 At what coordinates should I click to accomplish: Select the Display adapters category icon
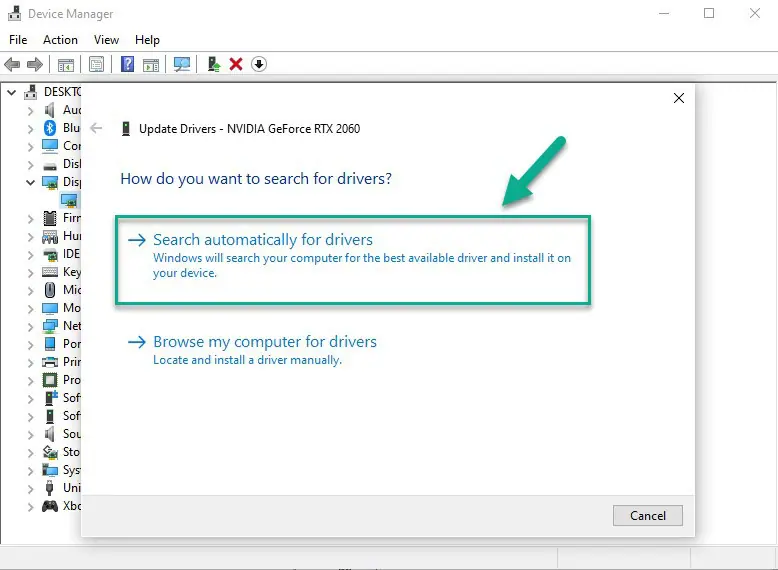pyautogui.click(x=50, y=183)
